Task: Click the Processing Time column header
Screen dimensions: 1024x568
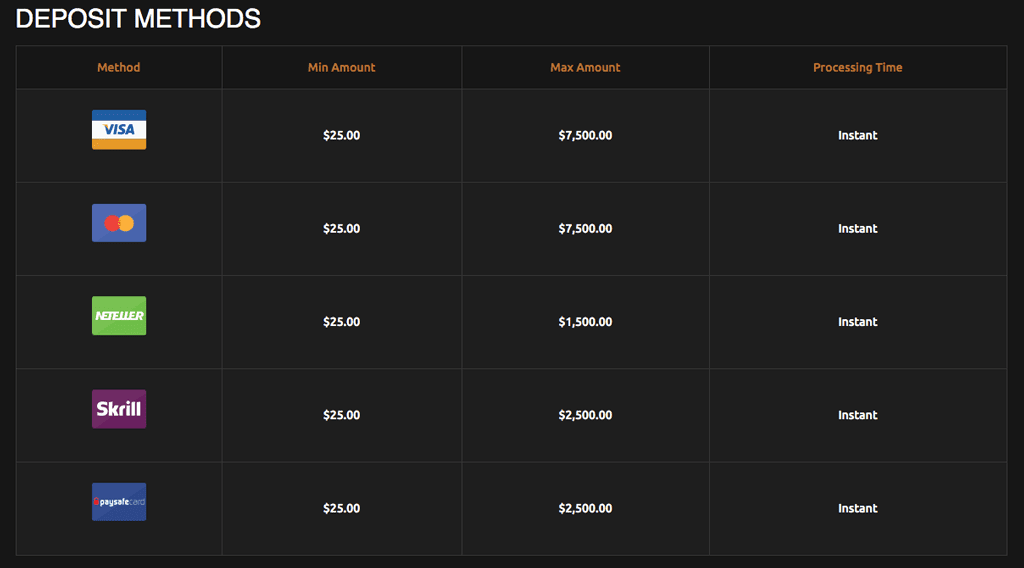Action: tap(857, 68)
